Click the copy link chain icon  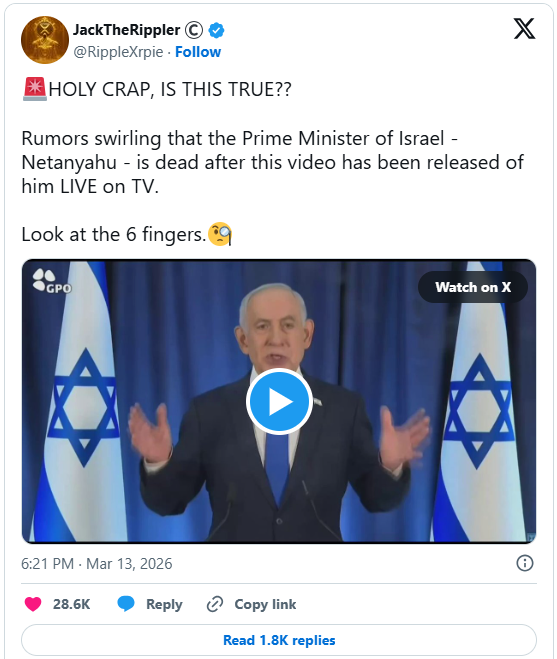[x=214, y=604]
